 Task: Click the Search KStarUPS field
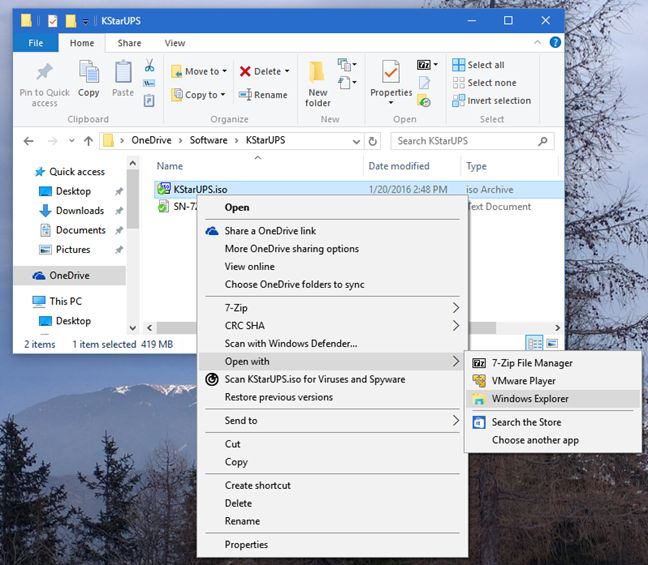point(472,141)
